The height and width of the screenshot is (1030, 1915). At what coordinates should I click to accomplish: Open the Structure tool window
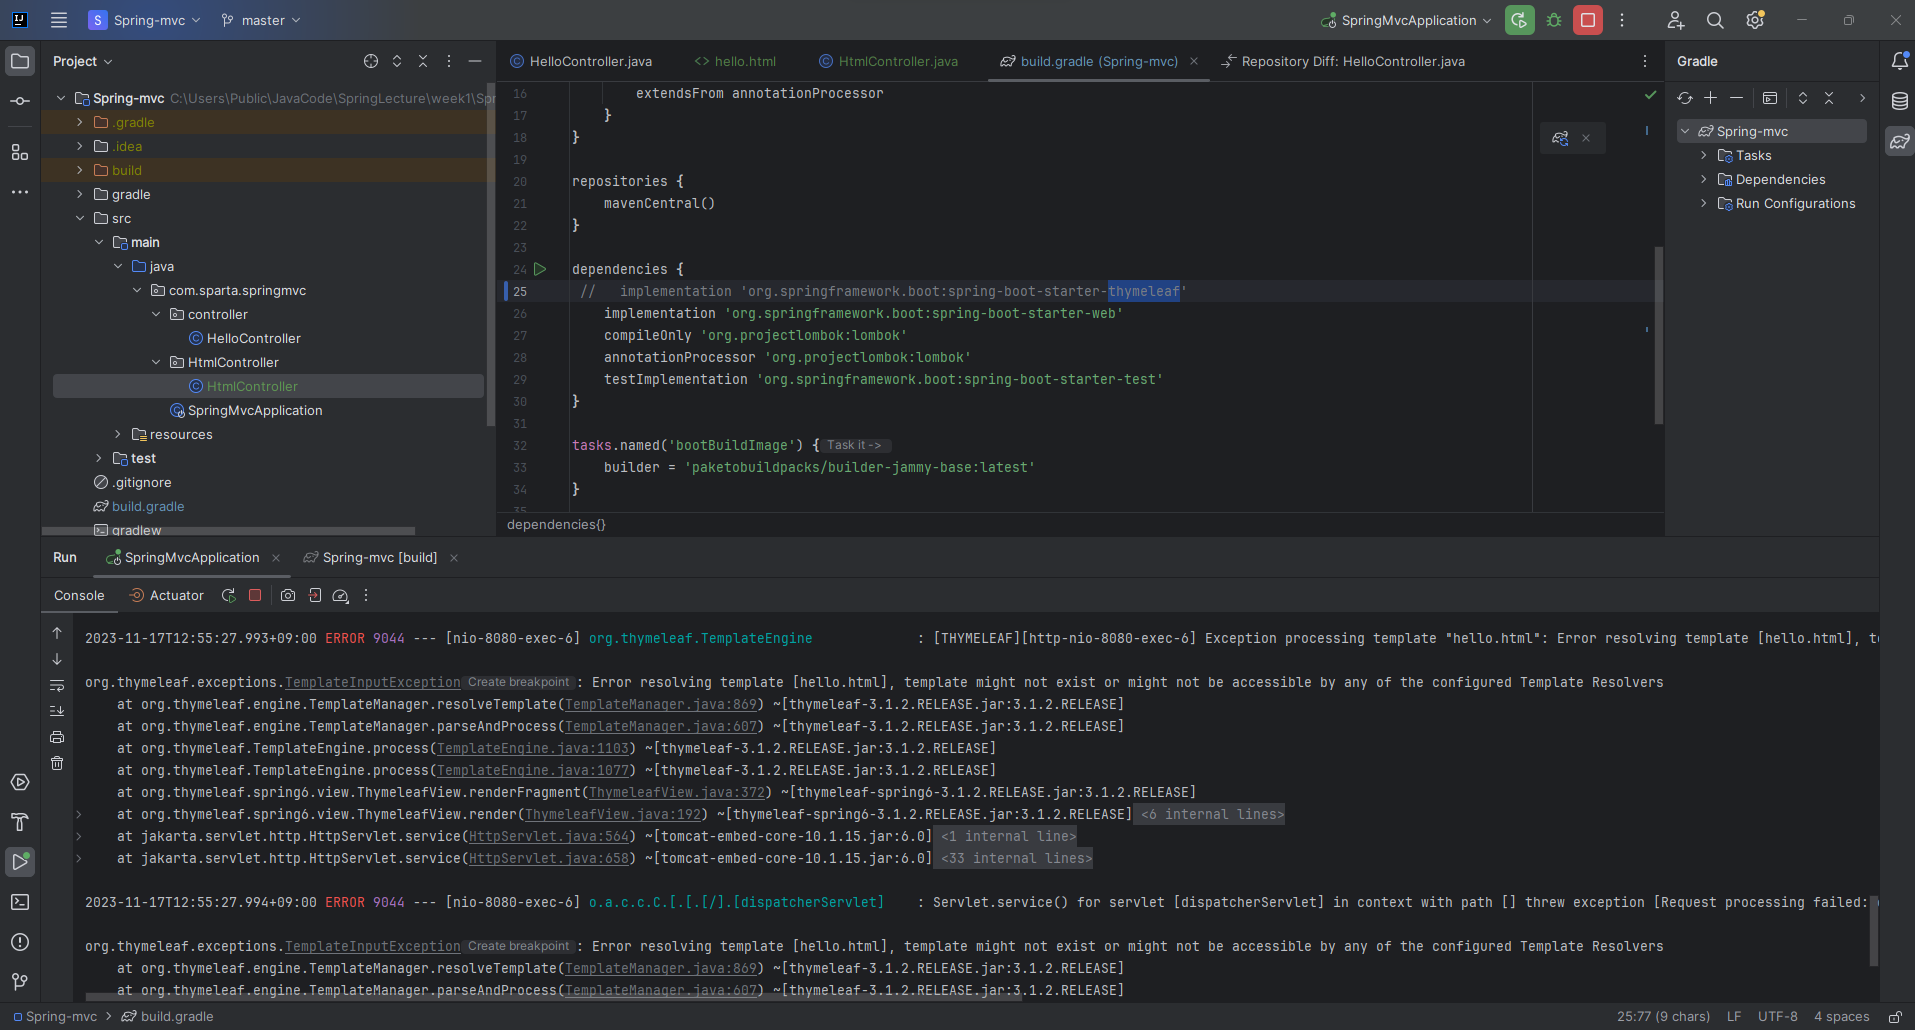tap(20, 152)
